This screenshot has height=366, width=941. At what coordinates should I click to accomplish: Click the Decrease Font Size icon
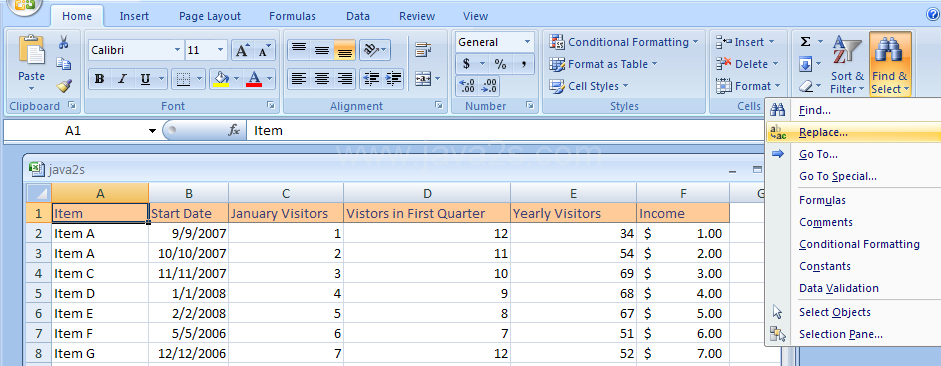263,50
